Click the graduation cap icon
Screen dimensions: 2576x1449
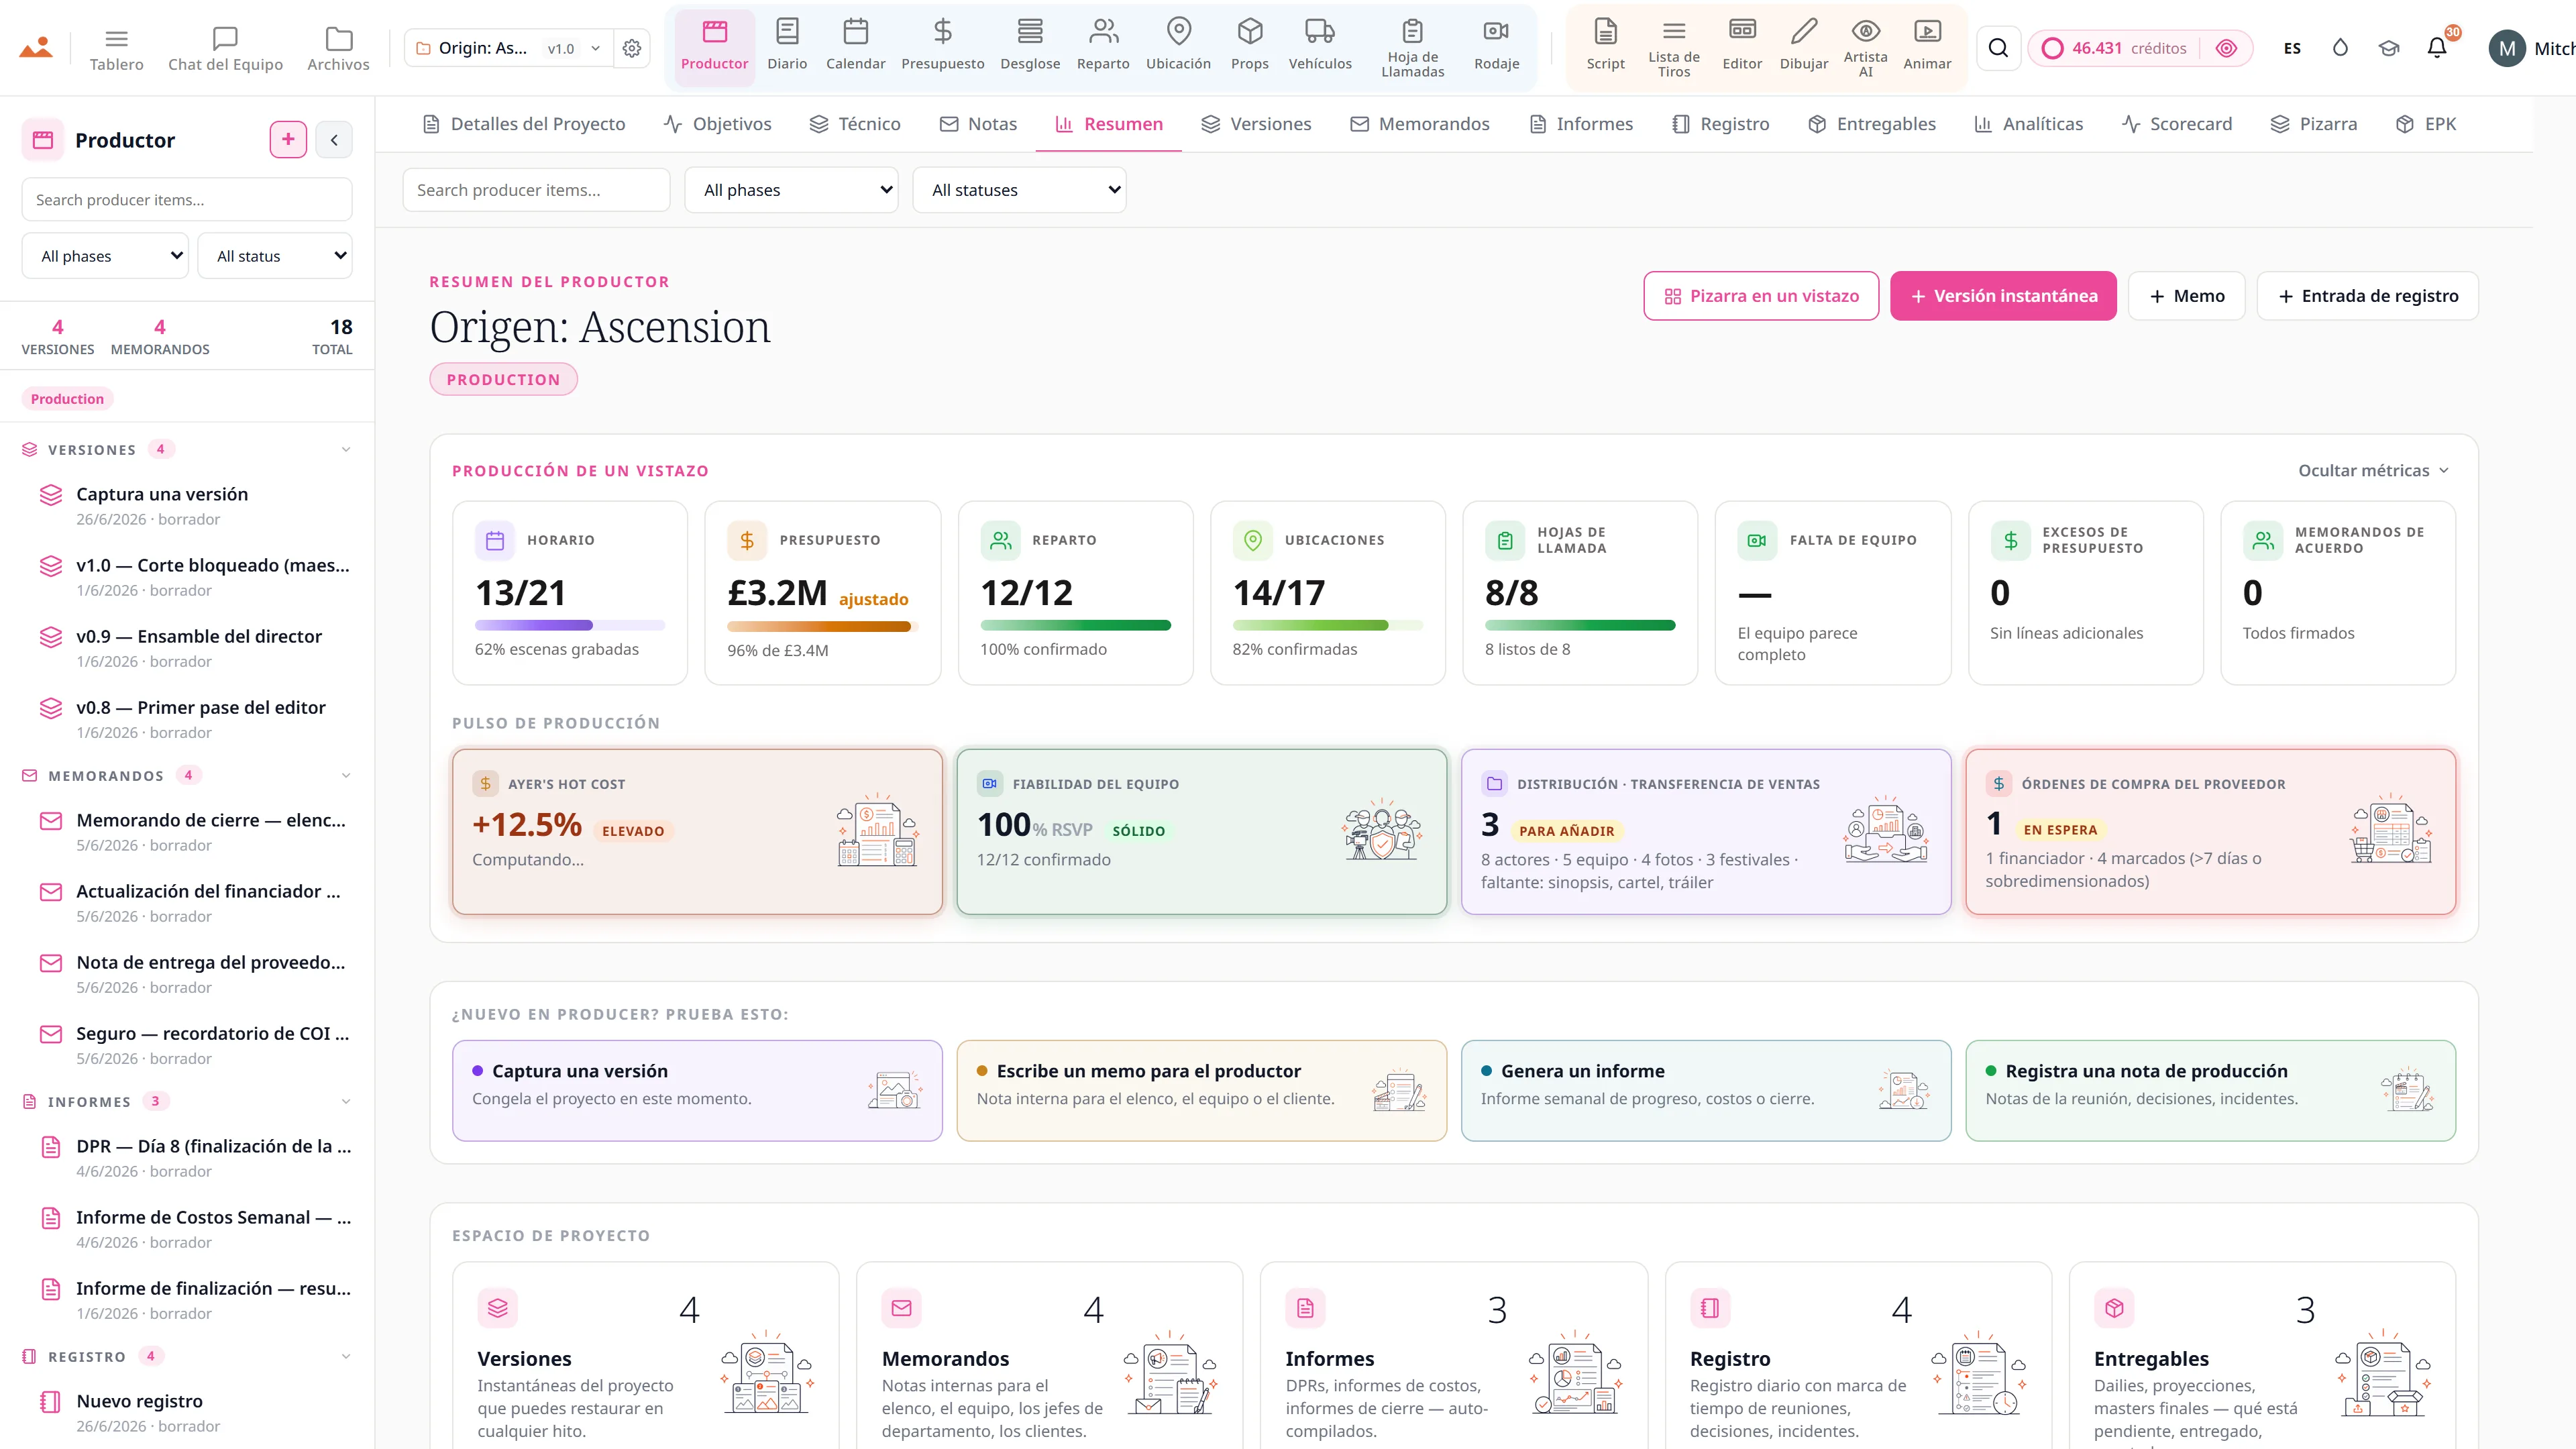[x=2389, y=48]
